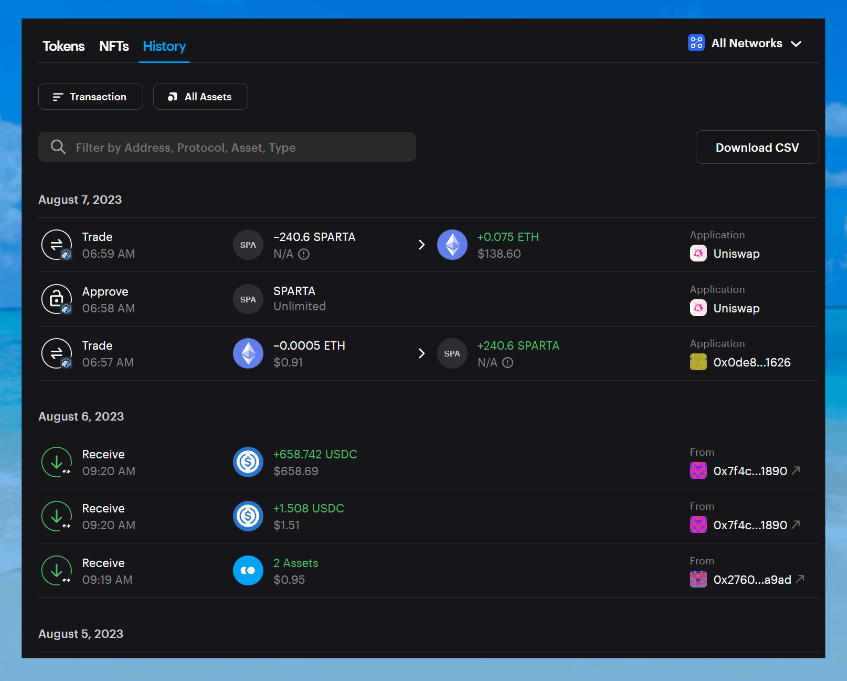Open the Transaction filter dropdown
This screenshot has height=681, width=847.
click(x=89, y=97)
